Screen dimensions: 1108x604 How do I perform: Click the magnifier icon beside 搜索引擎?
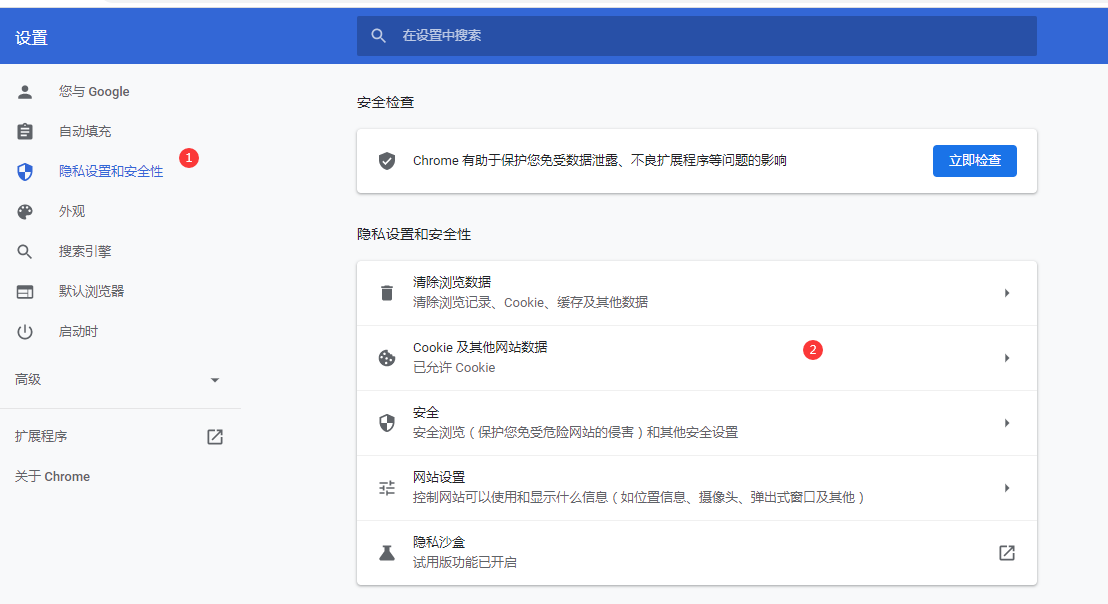pos(25,251)
